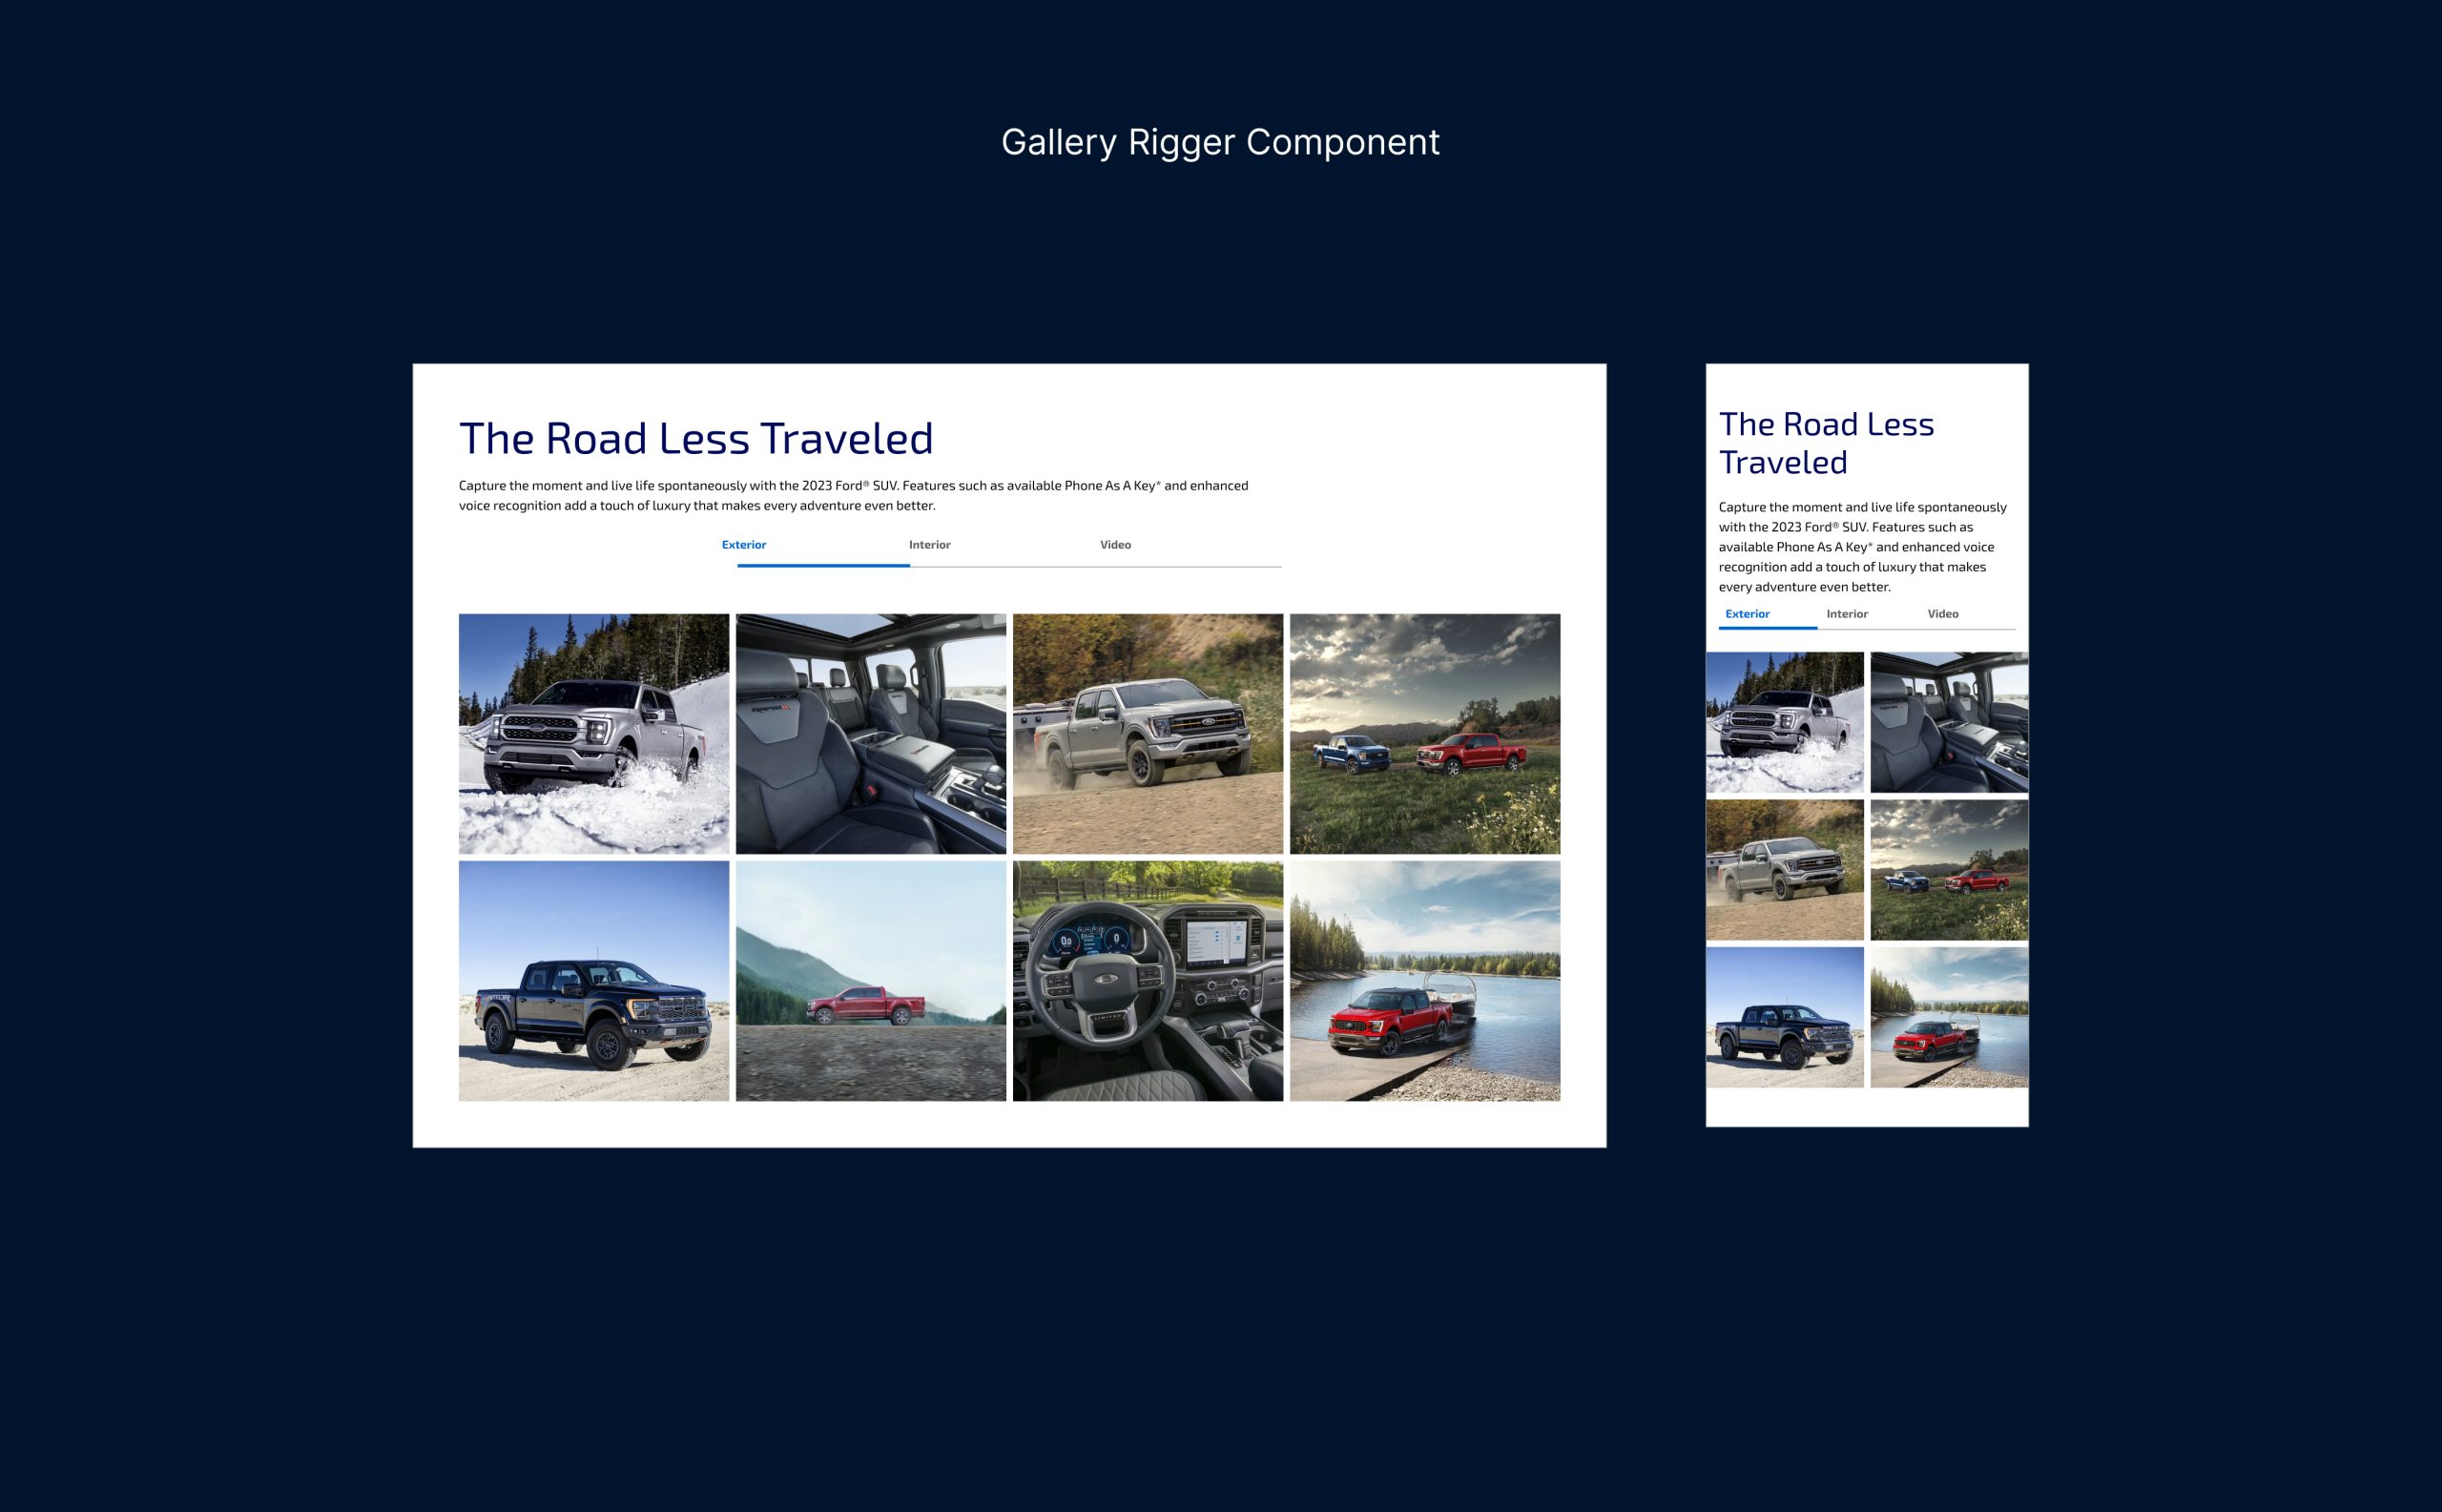Click the "Gallery Rigger Component" title text
The height and width of the screenshot is (1512, 2442).
[x=1220, y=142]
